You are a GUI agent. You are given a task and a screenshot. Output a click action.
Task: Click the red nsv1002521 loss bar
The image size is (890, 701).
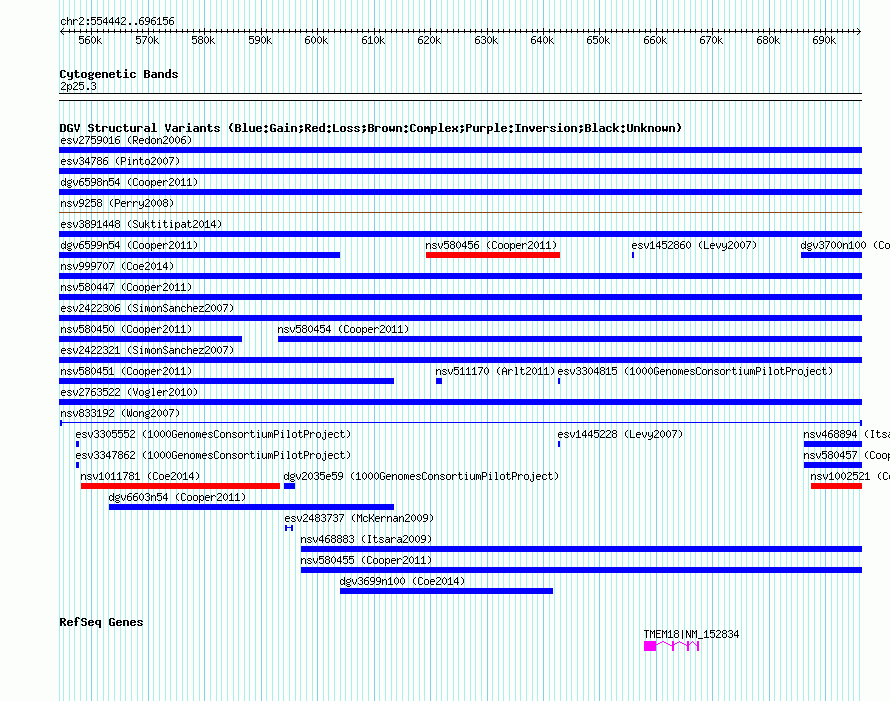(836, 486)
